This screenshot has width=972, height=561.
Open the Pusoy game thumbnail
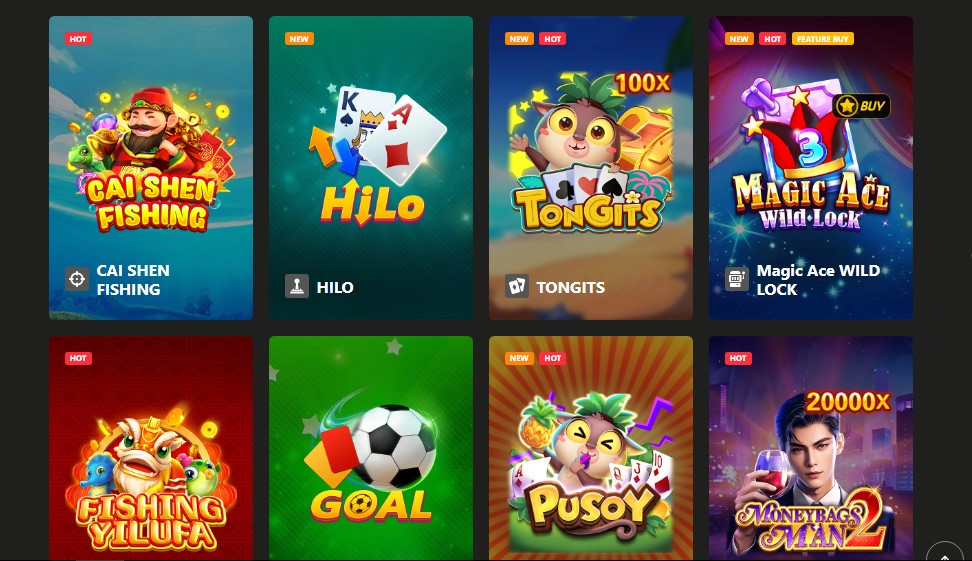[x=591, y=448]
